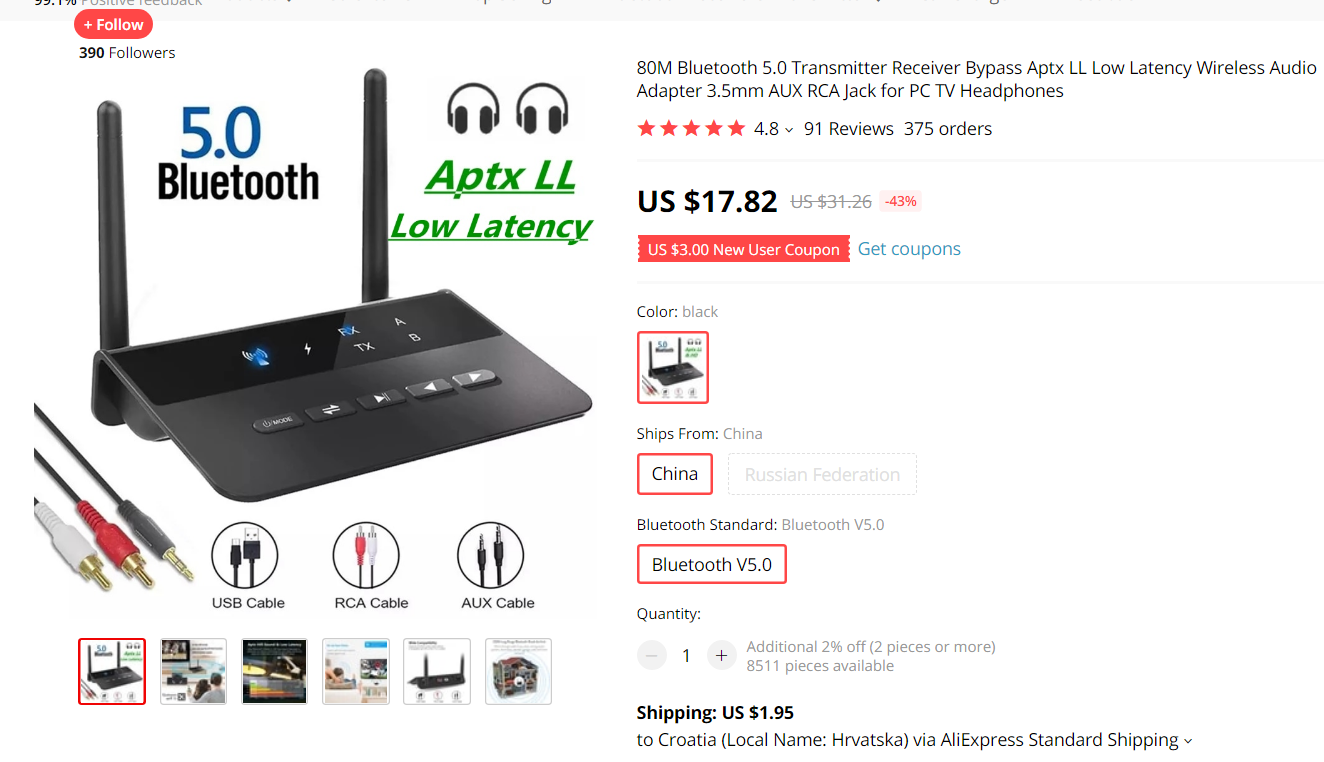This screenshot has height=762, width=1324.
Task: View the second thumbnail showing TV usage
Action: [x=194, y=671]
